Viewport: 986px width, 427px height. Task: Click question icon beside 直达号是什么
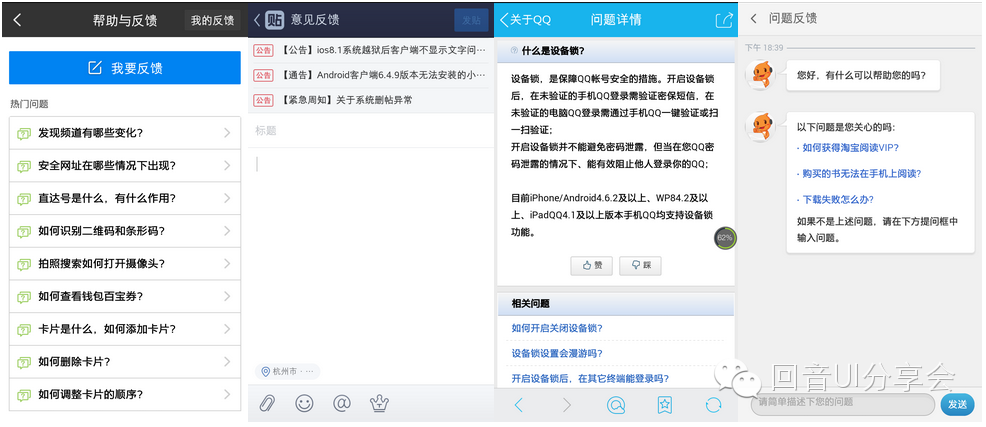pos(24,199)
